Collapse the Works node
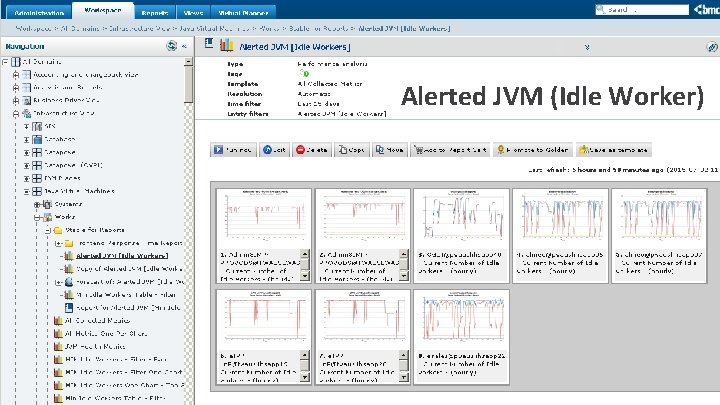This screenshot has width=720, height=405. 37,217
